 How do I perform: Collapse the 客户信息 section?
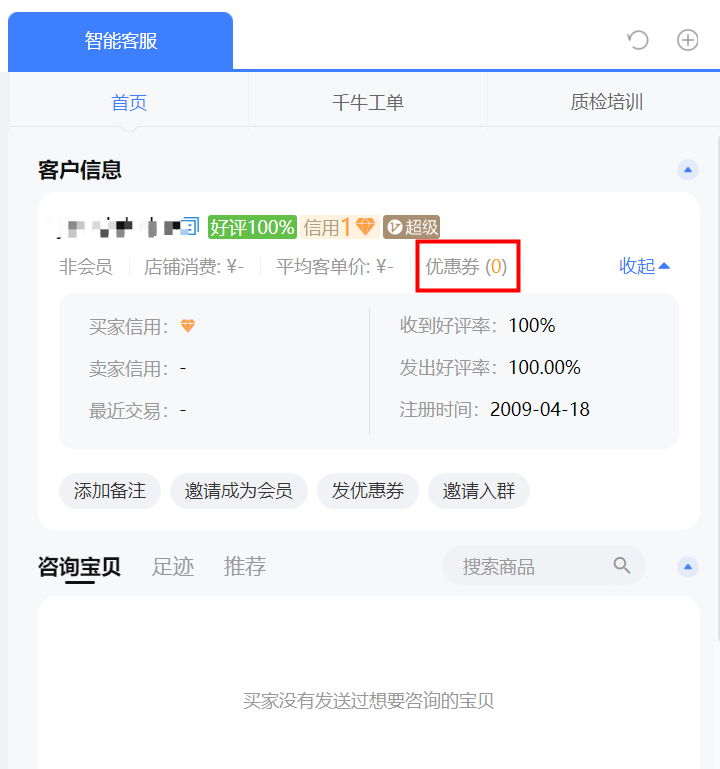pyautogui.click(x=688, y=170)
